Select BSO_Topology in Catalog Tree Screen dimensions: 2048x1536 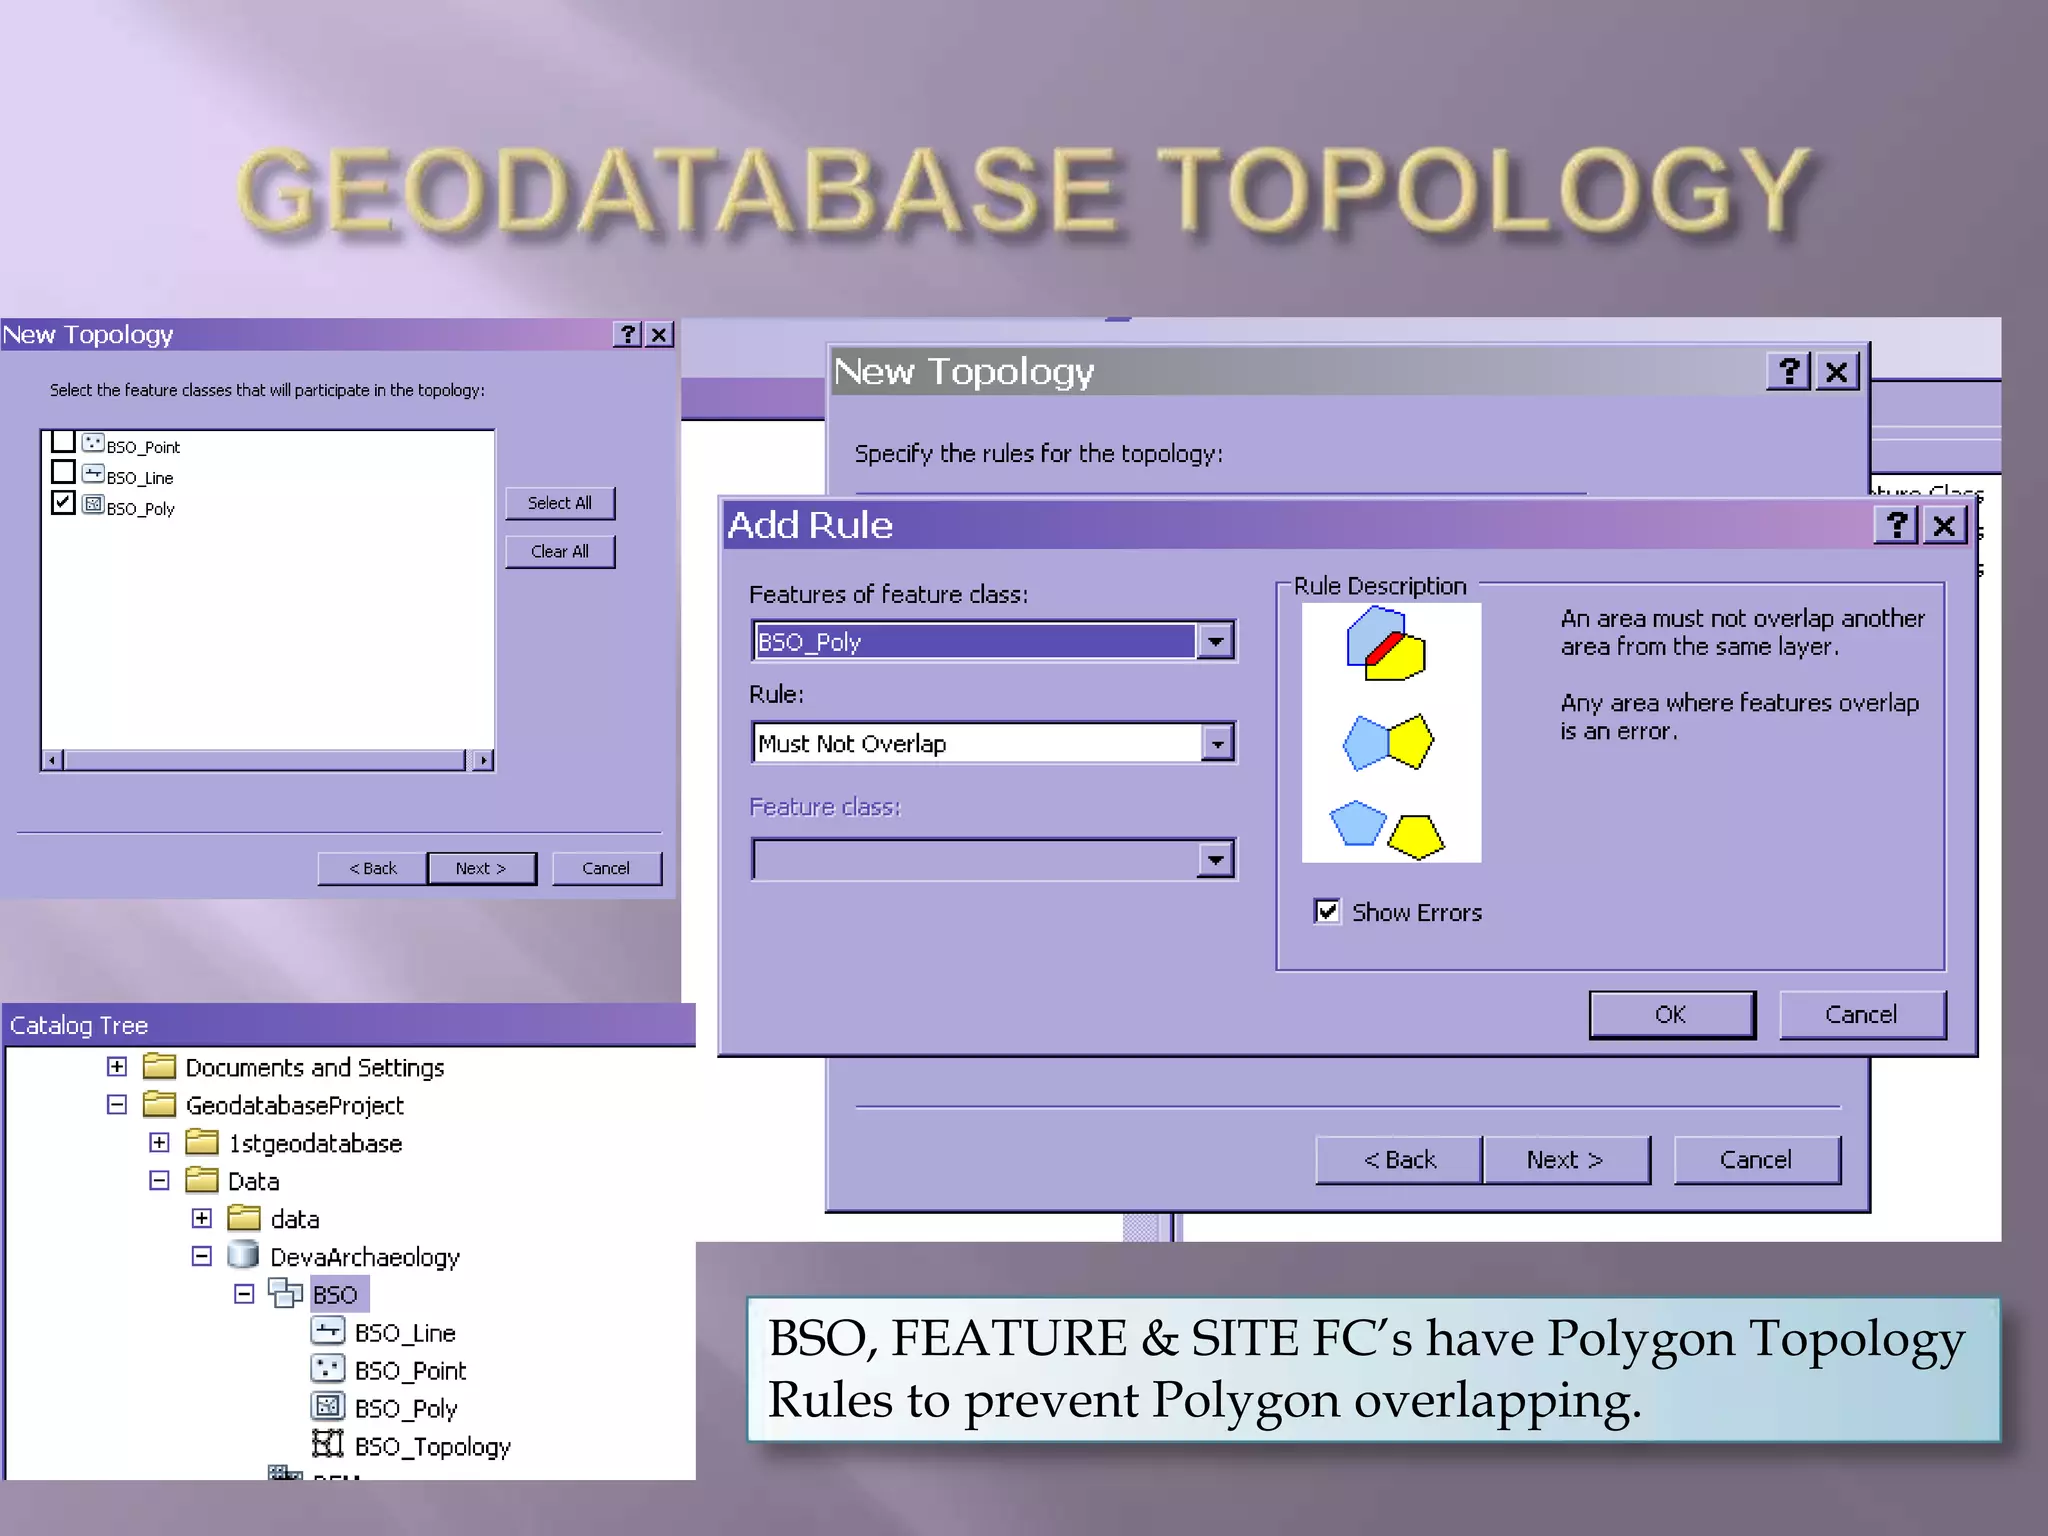coord(432,1447)
